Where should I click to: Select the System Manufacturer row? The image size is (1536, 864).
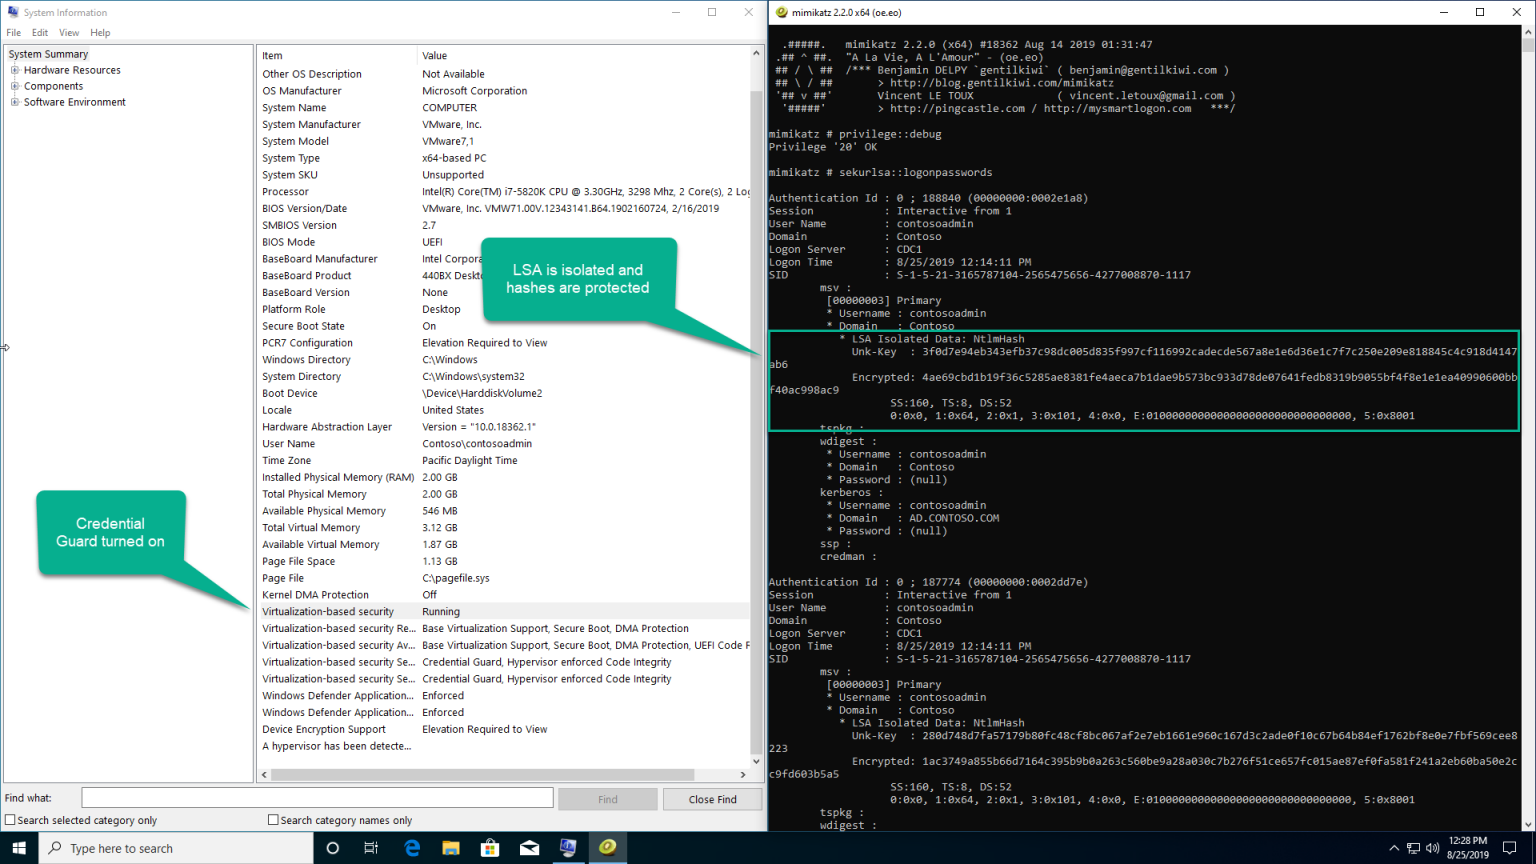[504, 125]
